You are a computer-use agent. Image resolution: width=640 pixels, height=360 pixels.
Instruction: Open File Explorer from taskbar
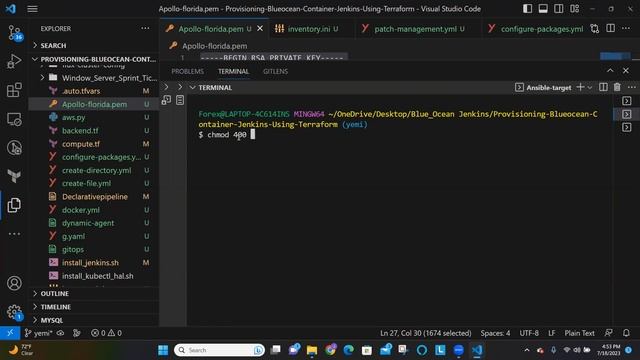click(312, 350)
